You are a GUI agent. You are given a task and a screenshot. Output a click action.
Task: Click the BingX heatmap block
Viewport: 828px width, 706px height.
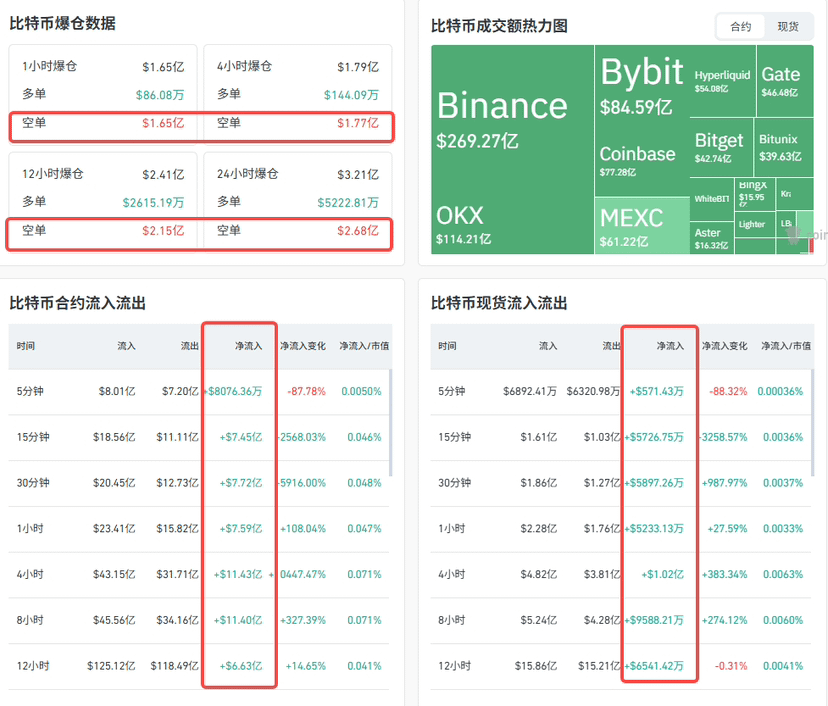pos(754,194)
